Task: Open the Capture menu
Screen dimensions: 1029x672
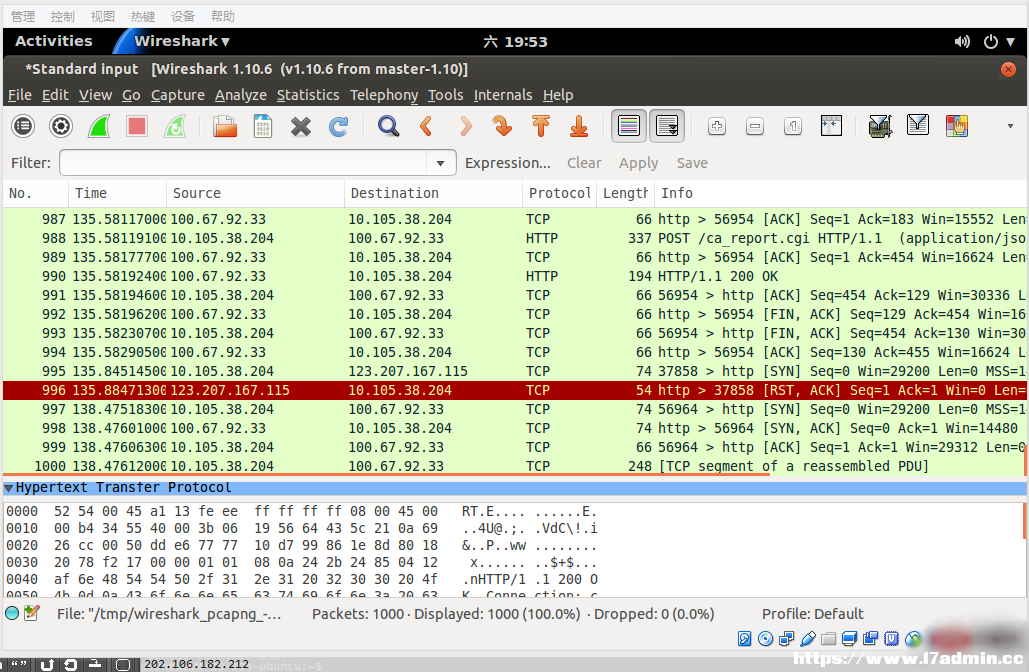Action: click(178, 95)
